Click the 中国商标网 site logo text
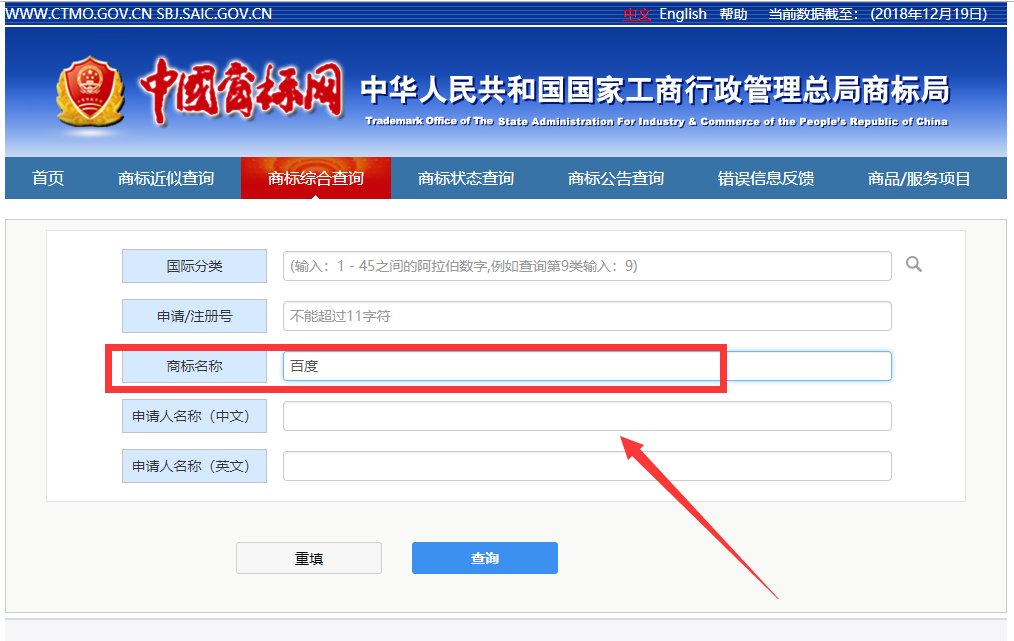1014x641 pixels. 240,90
